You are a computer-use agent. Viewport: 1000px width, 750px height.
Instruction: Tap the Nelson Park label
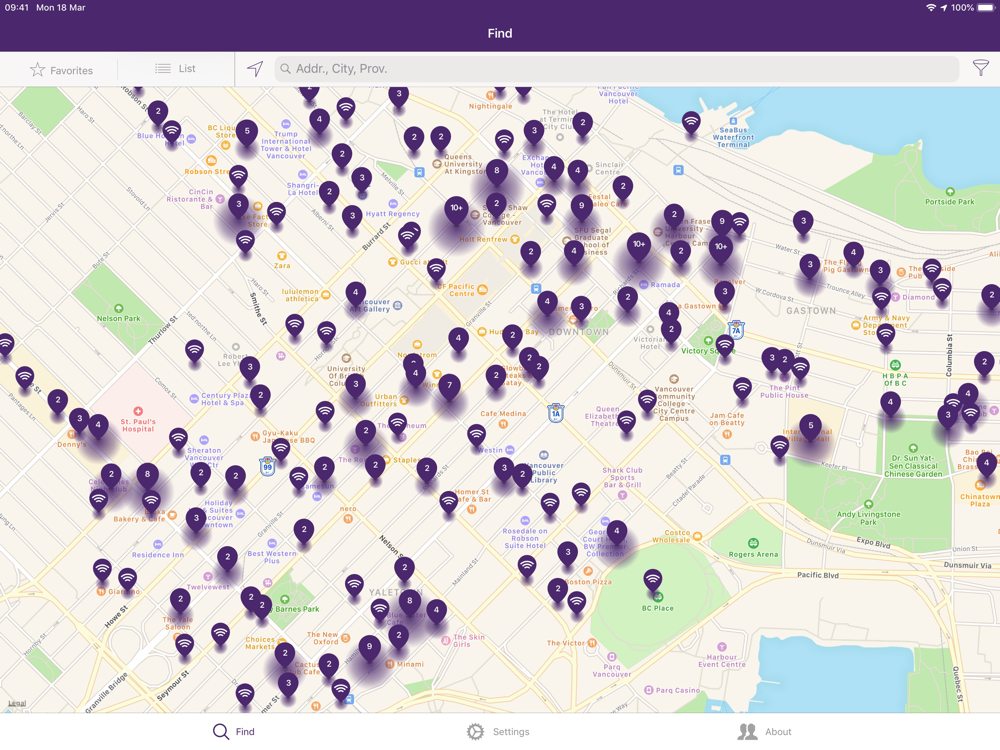(118, 318)
